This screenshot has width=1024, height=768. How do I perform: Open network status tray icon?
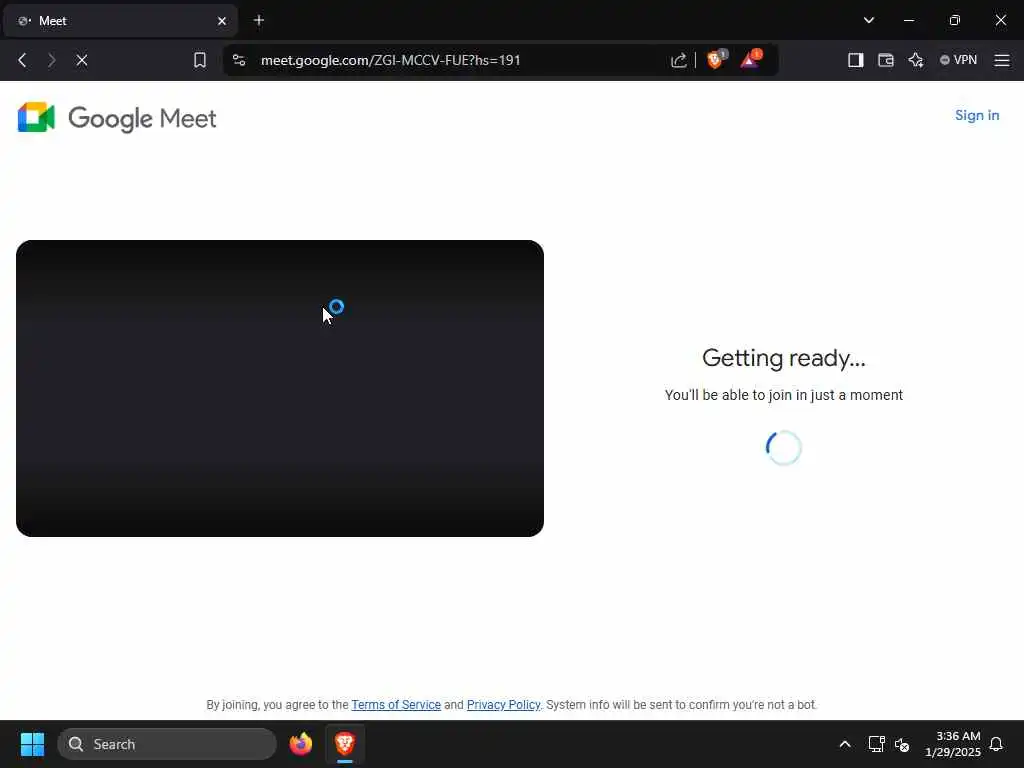(x=876, y=744)
